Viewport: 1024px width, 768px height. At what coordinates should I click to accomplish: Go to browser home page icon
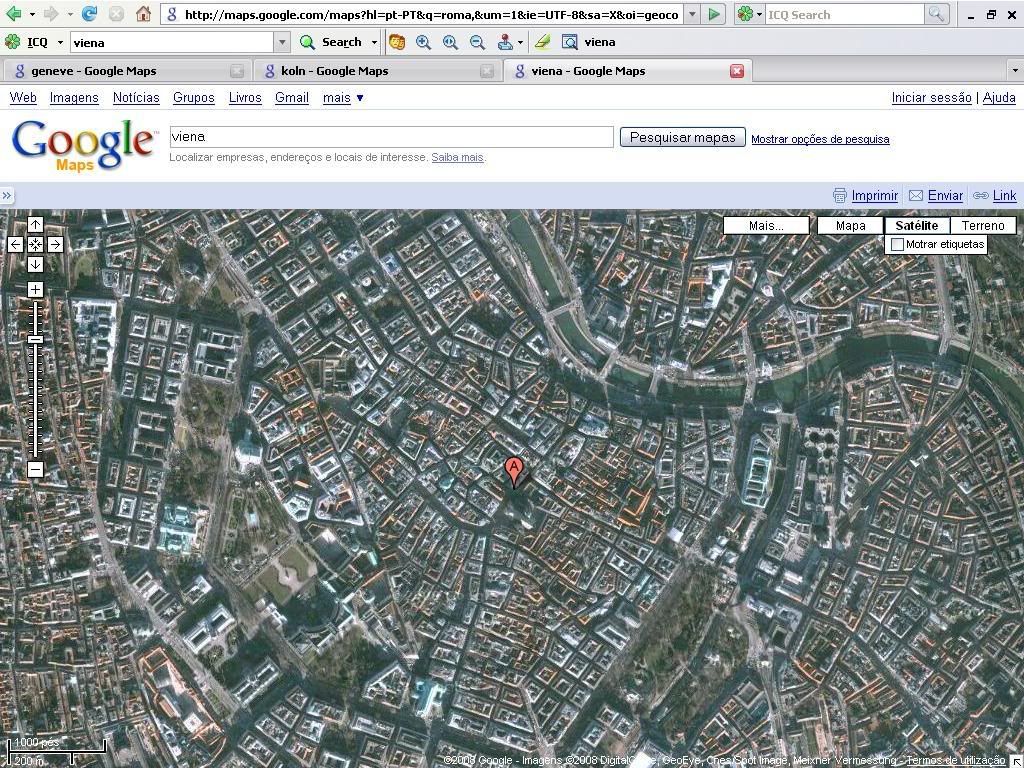click(x=143, y=14)
